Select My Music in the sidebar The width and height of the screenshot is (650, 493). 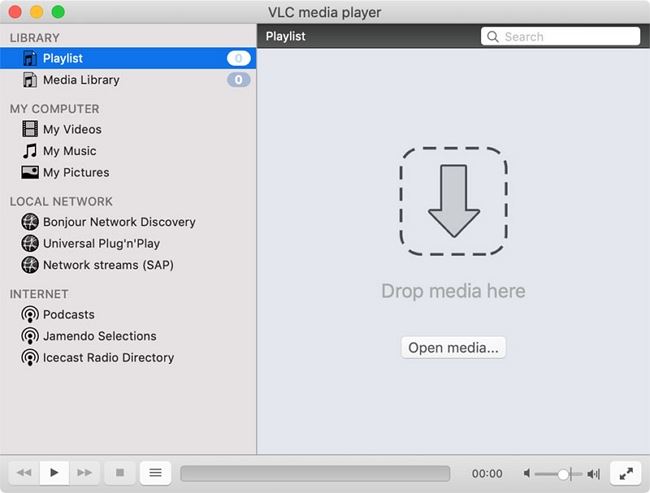[x=69, y=151]
